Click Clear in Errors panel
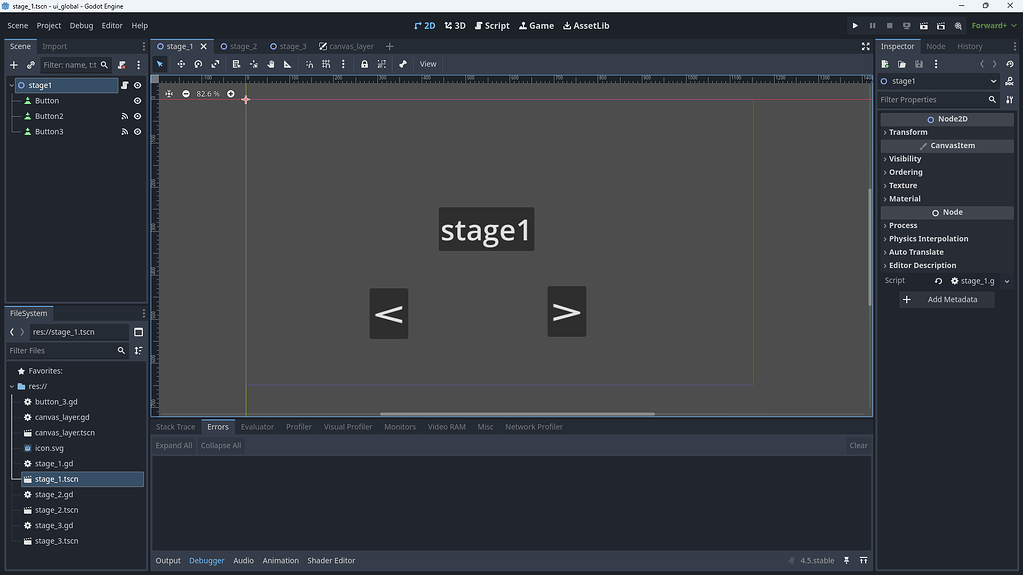 click(x=858, y=446)
